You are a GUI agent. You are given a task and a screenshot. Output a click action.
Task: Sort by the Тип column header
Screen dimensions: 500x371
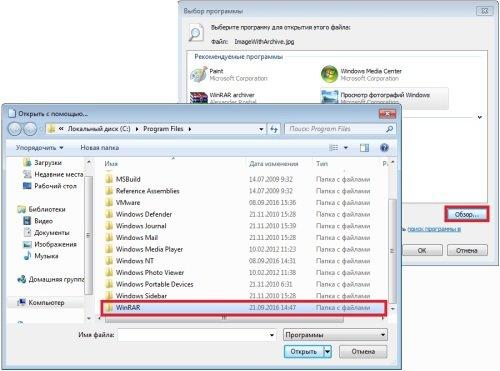click(322, 164)
